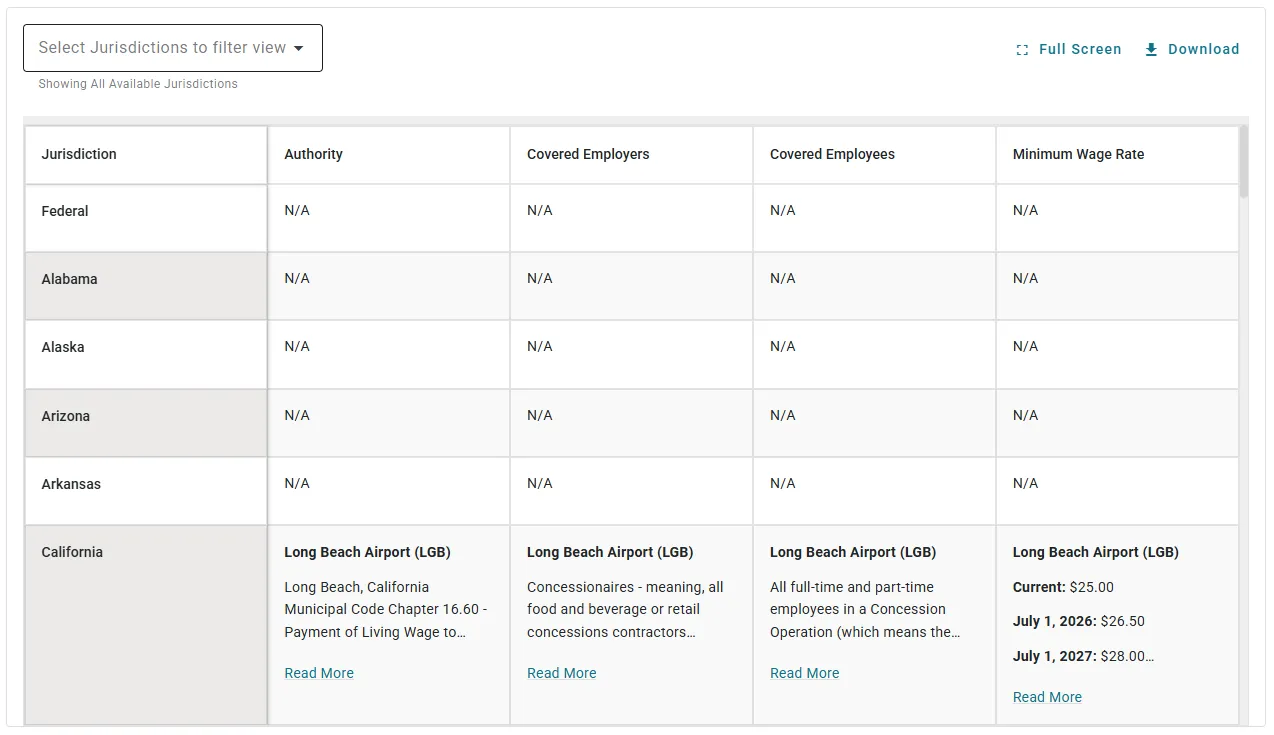Click the Download arrow icon
The image size is (1274, 735).
point(1150,48)
